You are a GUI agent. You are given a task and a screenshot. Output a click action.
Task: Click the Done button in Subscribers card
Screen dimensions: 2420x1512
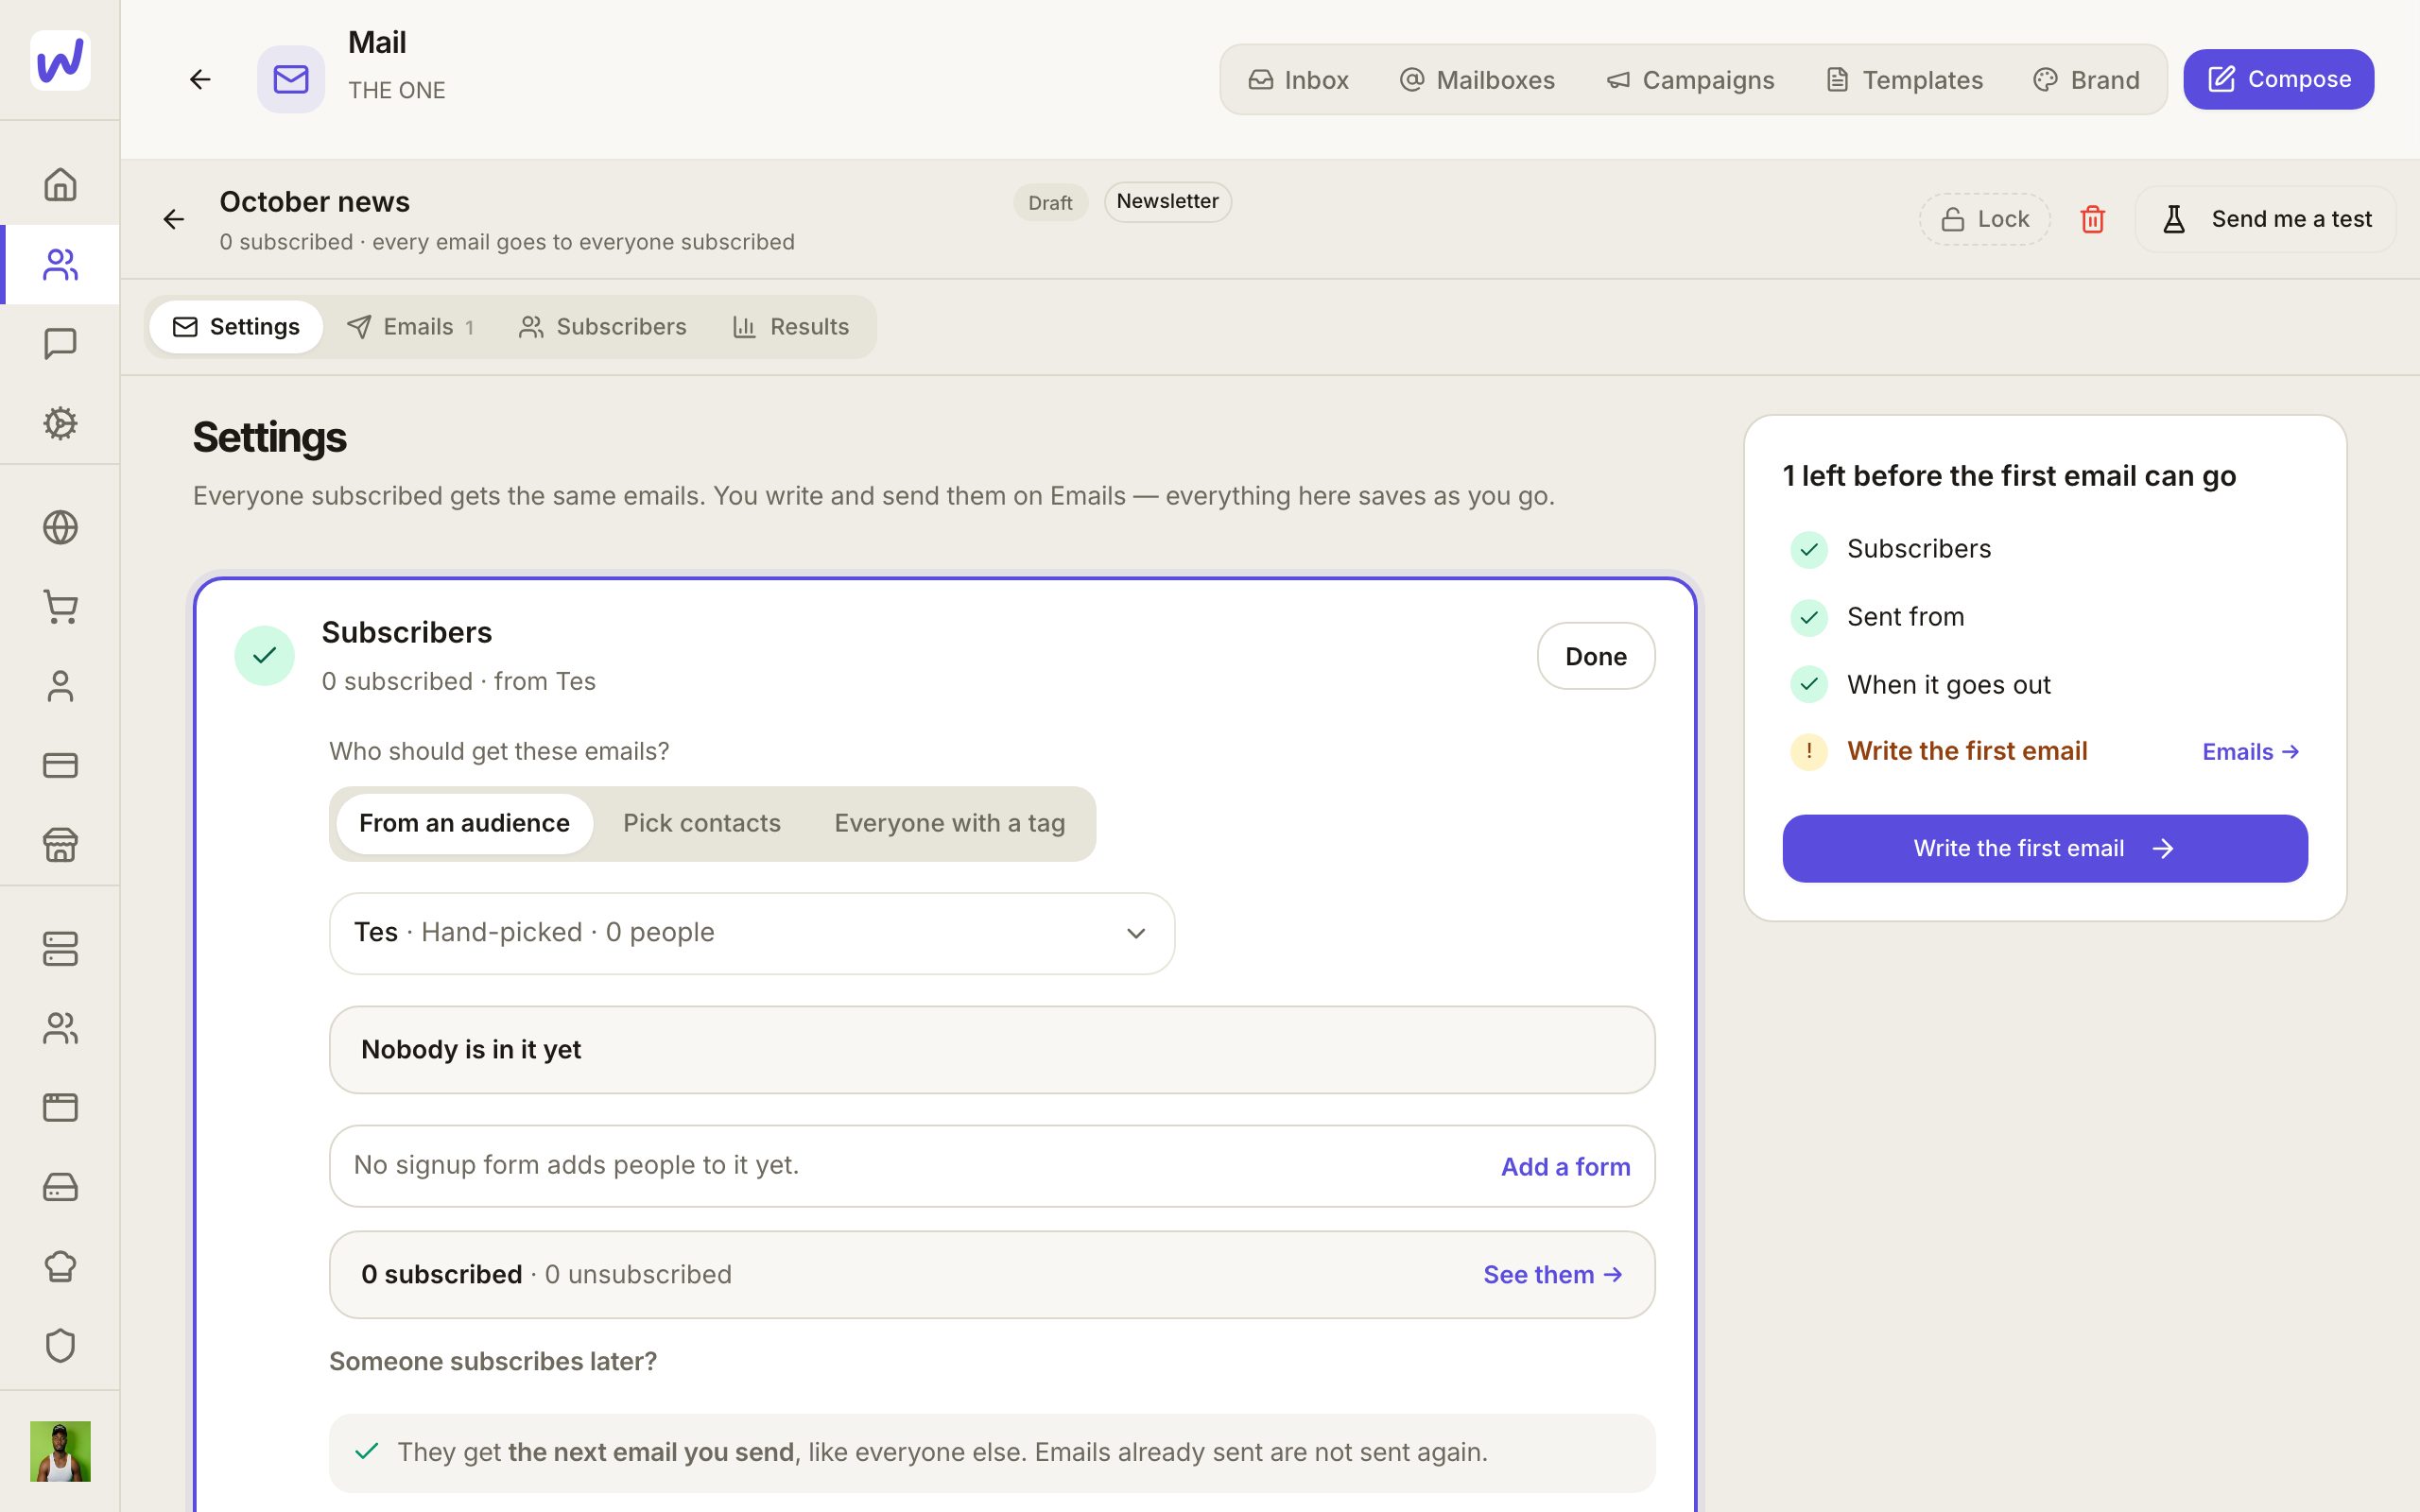coord(1595,656)
